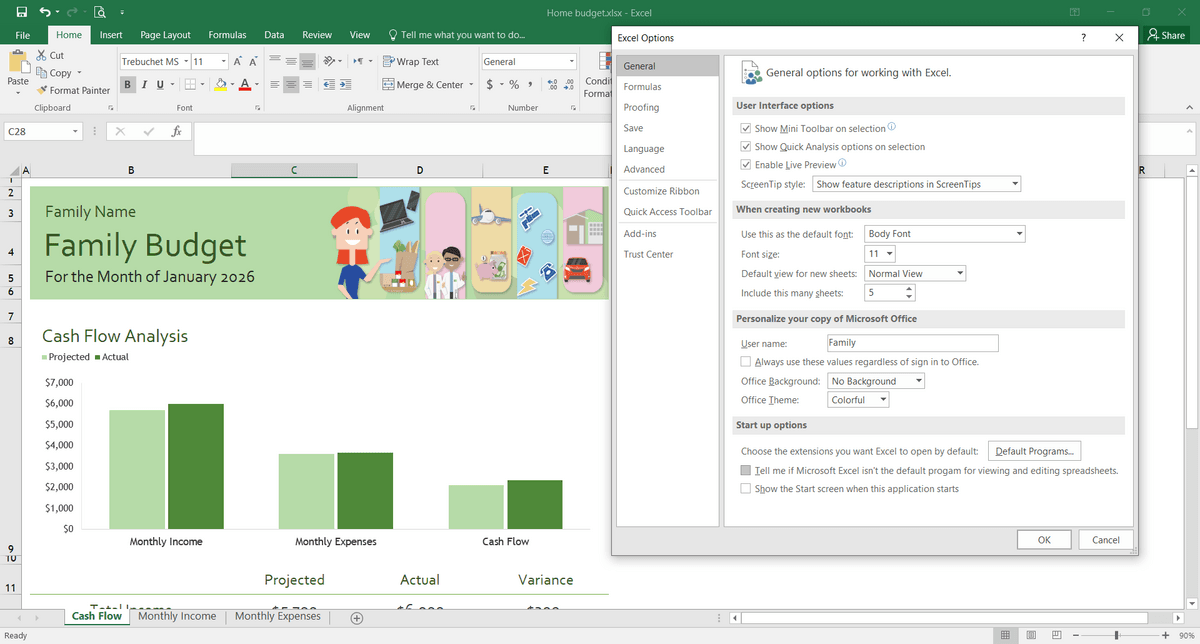Viewport: 1200px width, 644px height.
Task: Click the Undo arrow icon
Action: (x=45, y=12)
